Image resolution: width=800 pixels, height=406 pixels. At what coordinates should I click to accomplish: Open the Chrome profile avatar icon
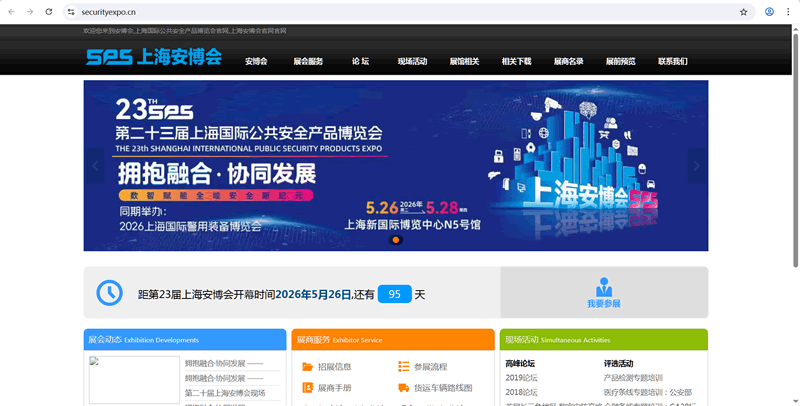point(769,12)
